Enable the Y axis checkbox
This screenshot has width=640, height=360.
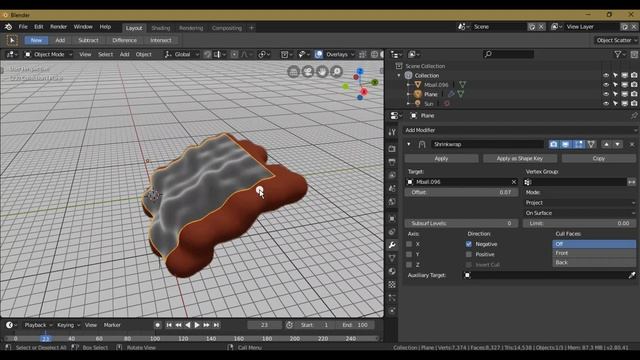point(409,254)
